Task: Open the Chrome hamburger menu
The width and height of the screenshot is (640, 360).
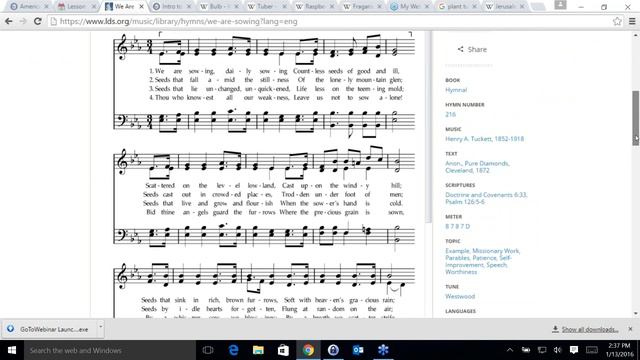Action: [632, 21]
